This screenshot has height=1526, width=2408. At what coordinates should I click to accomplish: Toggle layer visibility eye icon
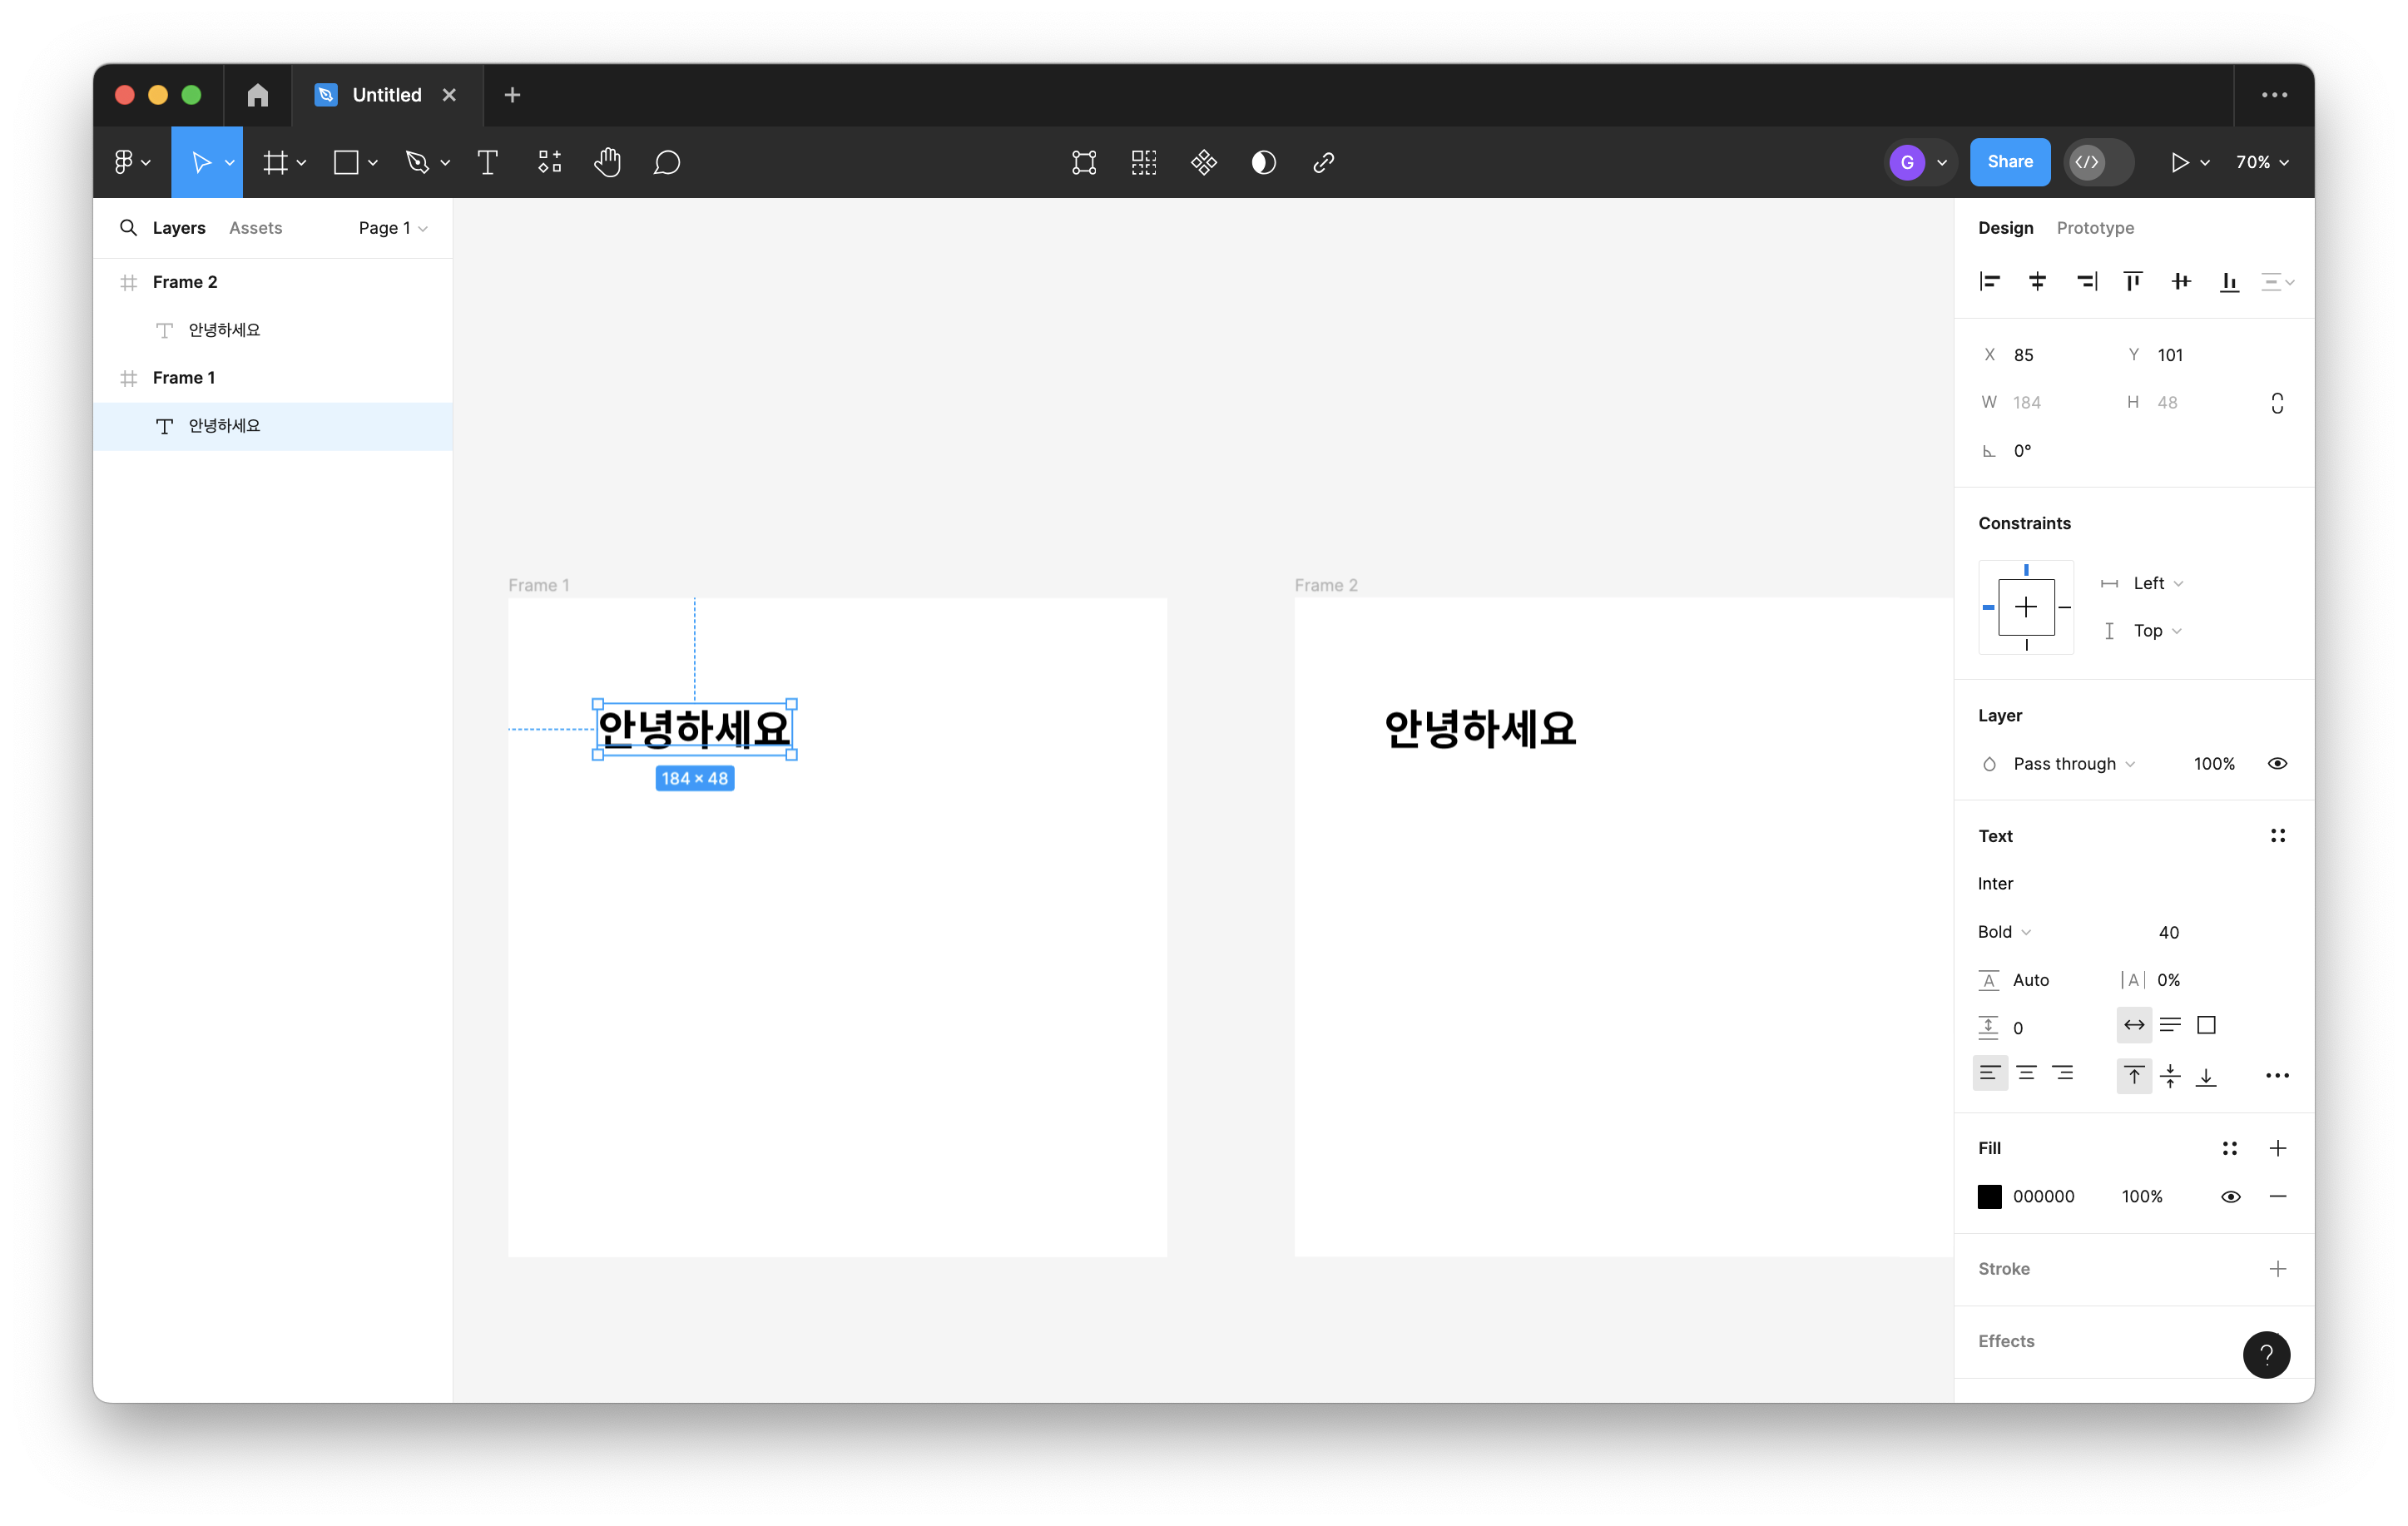2277,764
